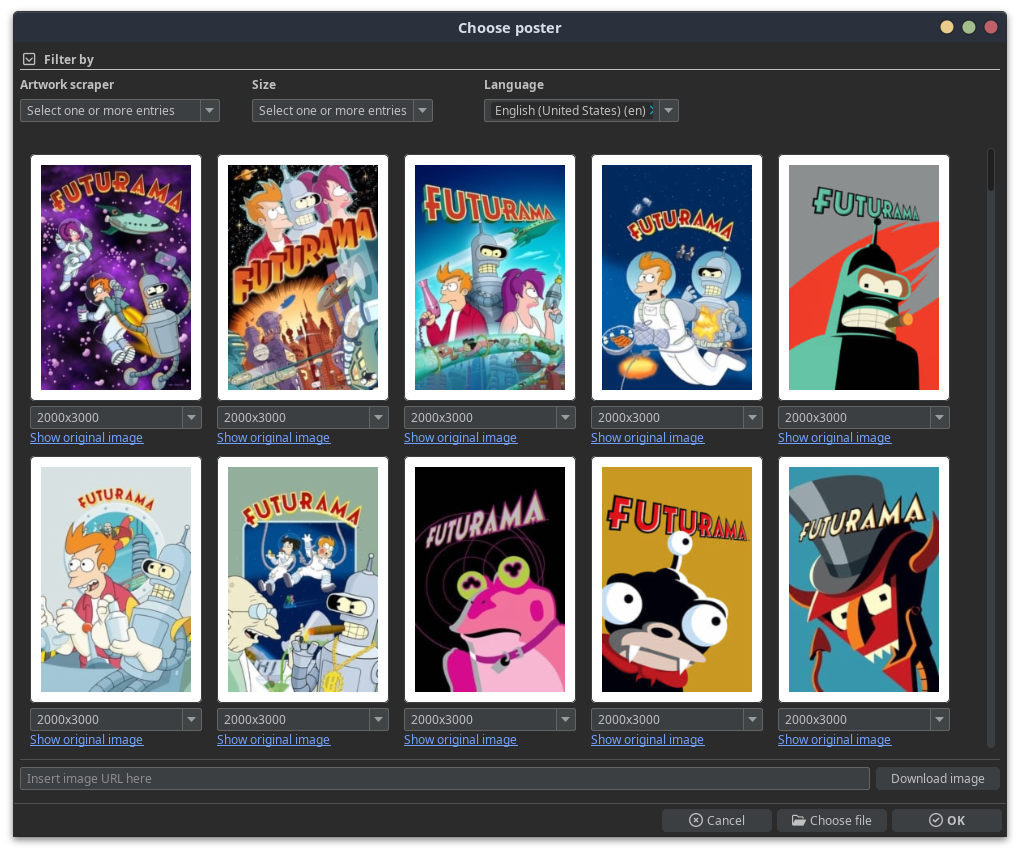
Task: Open the Size filter dropdown
Action: click(341, 111)
